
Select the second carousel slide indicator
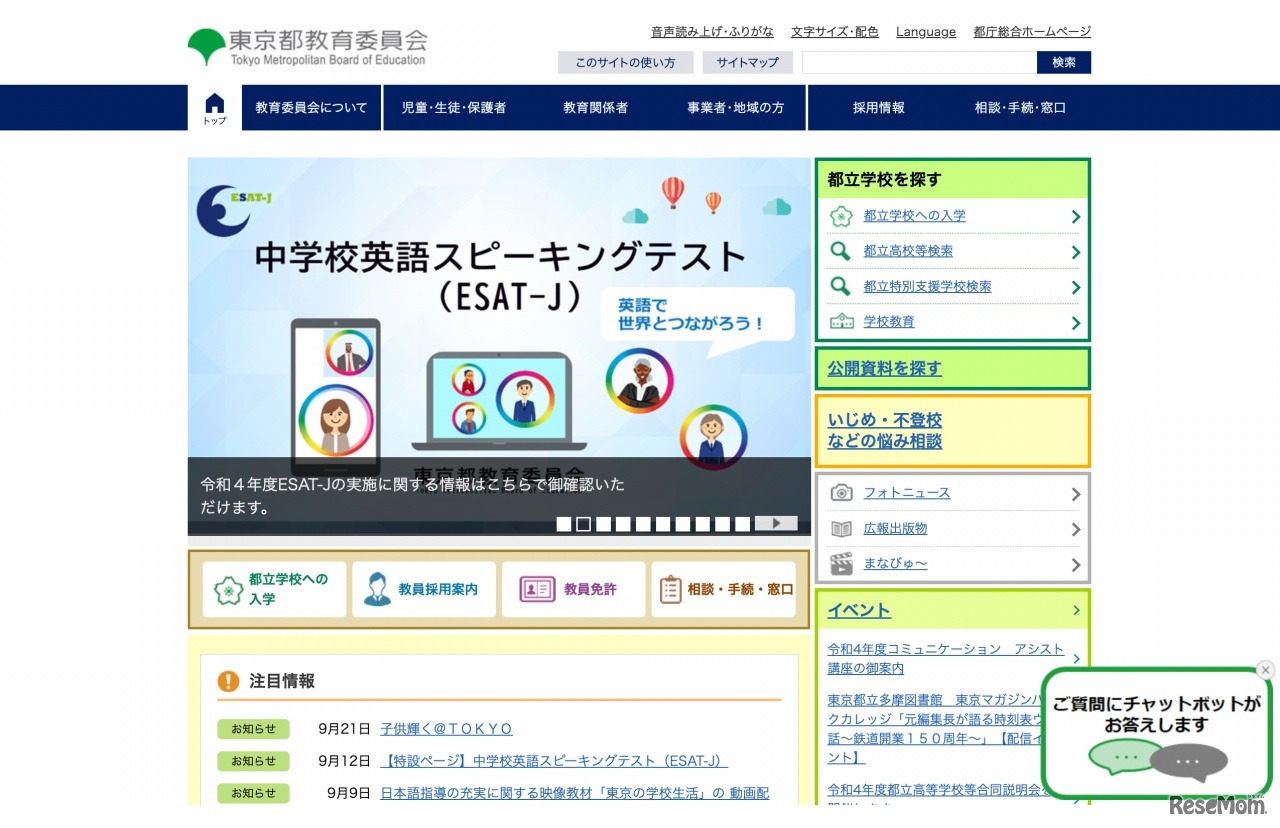pyautogui.click(x=583, y=524)
